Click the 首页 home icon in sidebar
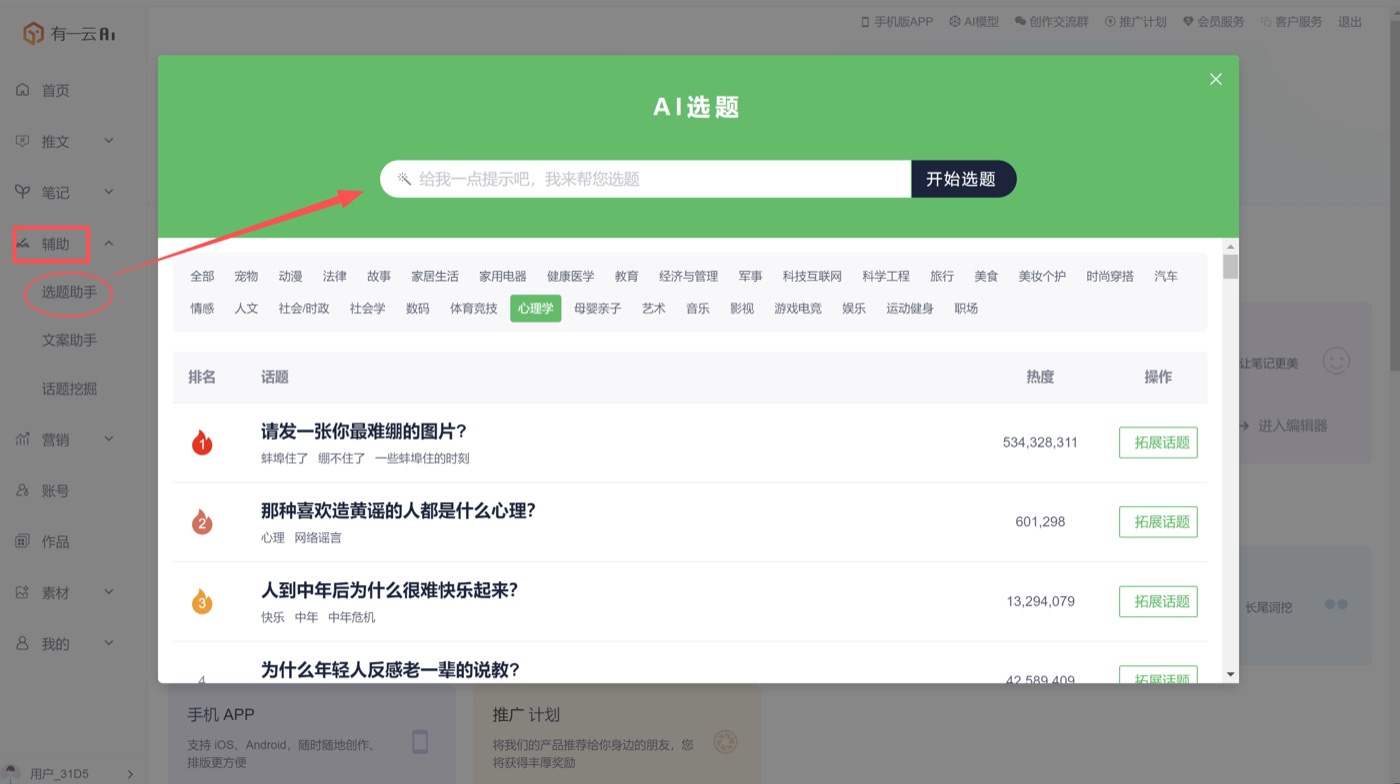Image resolution: width=1400 pixels, height=784 pixels. pyautogui.click(x=23, y=90)
